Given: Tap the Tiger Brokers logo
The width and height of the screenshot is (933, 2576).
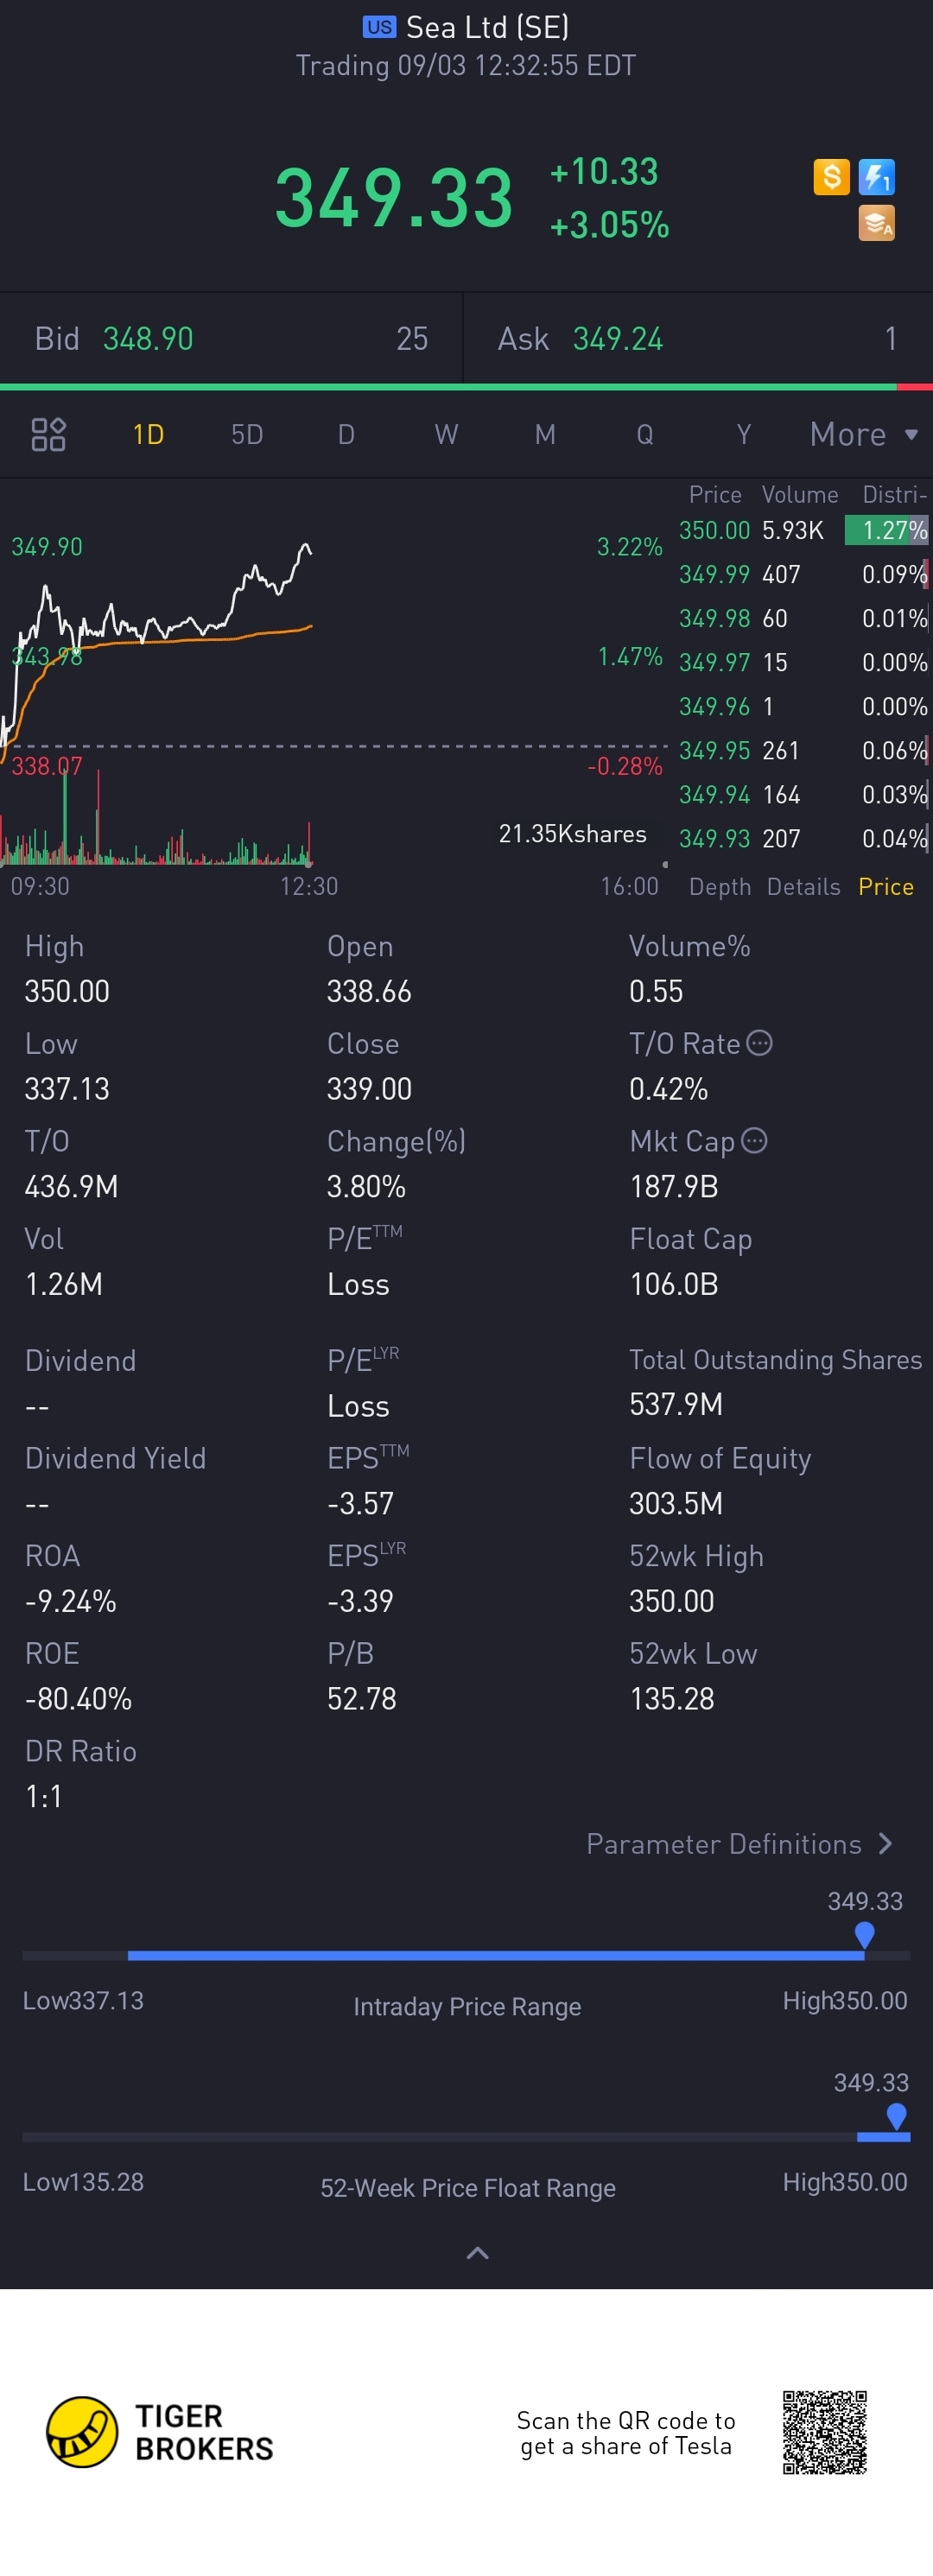Looking at the screenshot, I should (x=160, y=2432).
